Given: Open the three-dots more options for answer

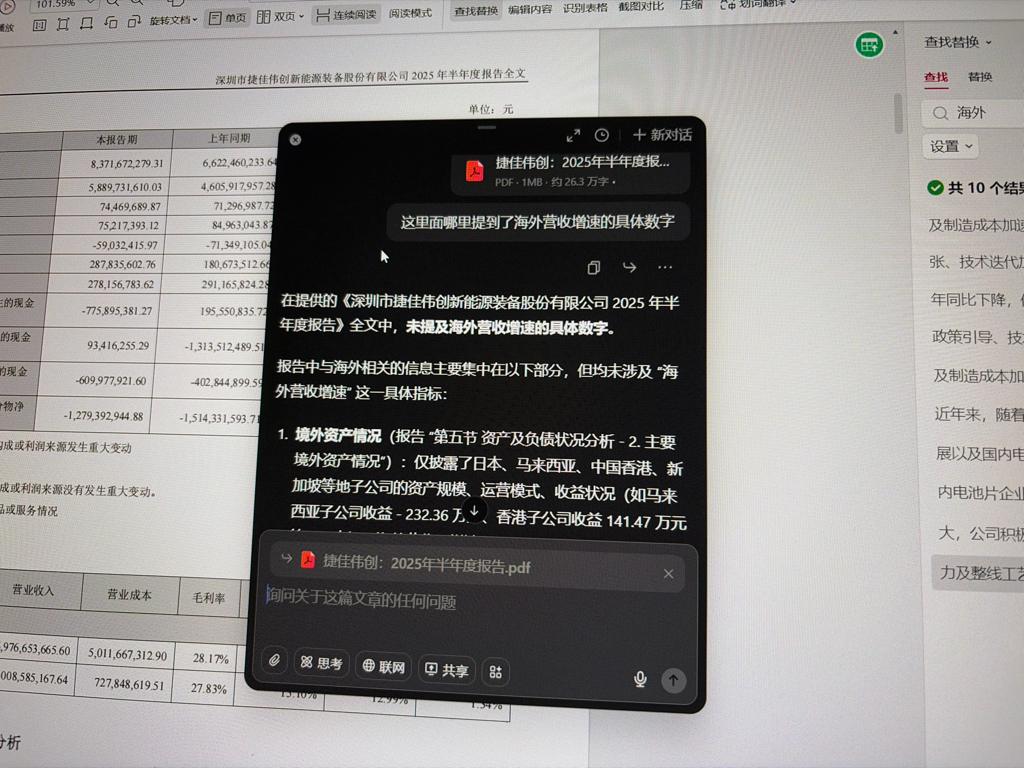Looking at the screenshot, I should (665, 267).
